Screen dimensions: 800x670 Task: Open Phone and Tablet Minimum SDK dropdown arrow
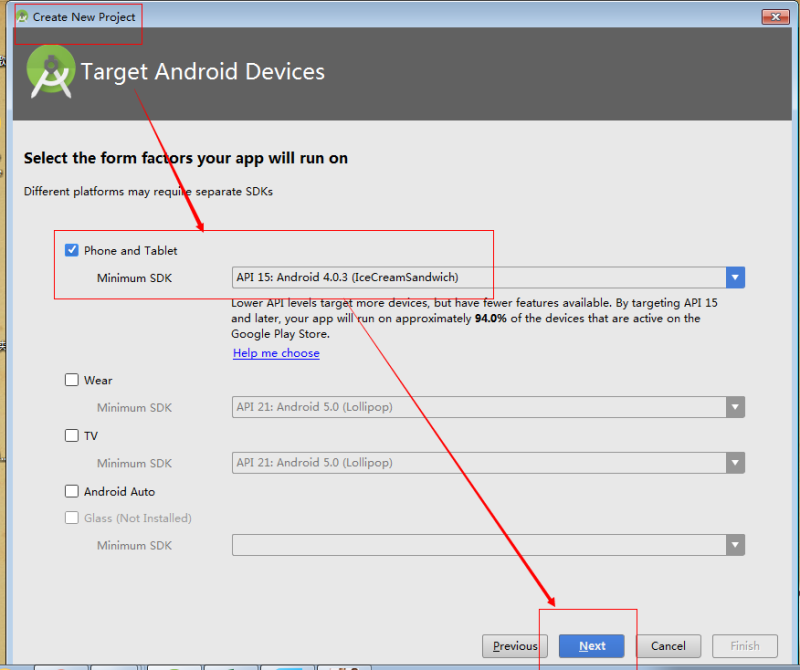(x=735, y=278)
